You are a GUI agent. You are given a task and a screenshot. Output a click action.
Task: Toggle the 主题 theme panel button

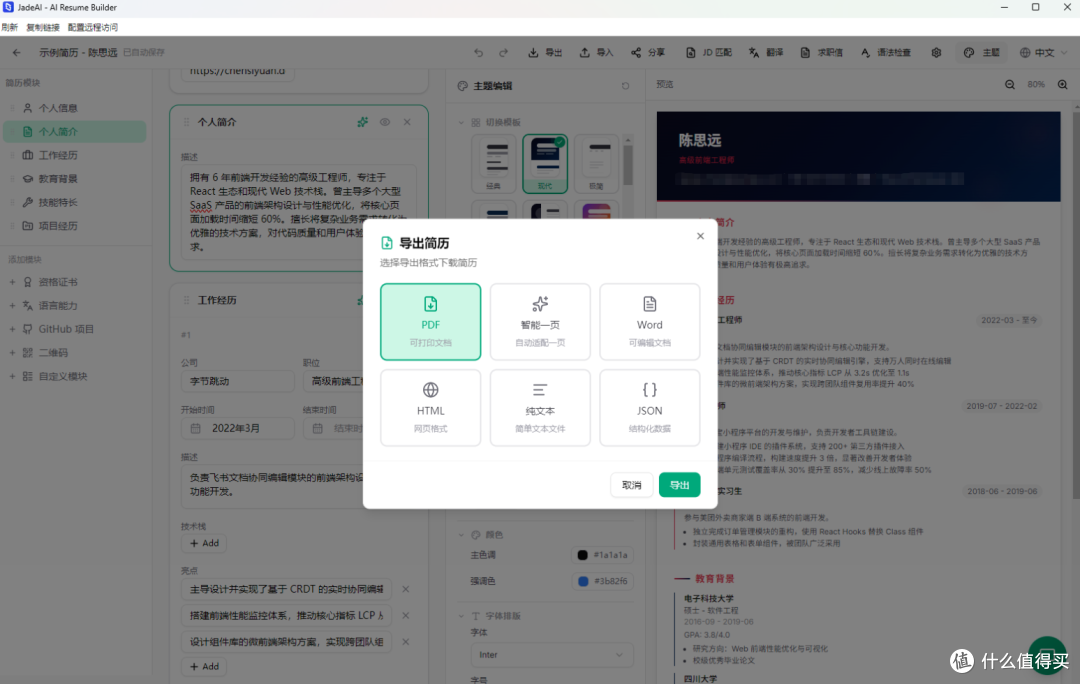[982, 52]
